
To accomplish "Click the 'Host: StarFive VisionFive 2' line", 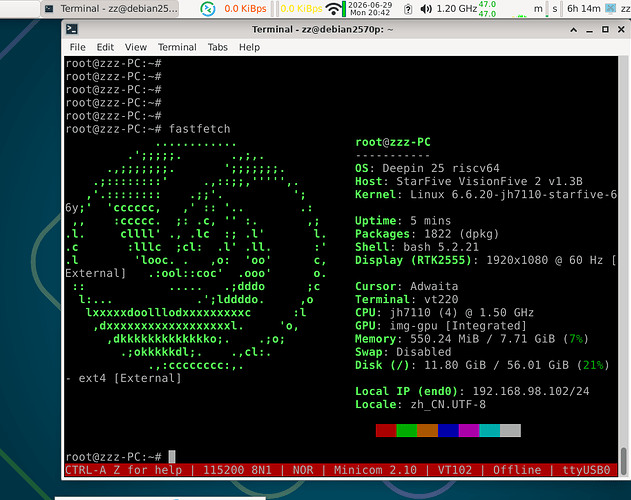I will pos(469,182).
